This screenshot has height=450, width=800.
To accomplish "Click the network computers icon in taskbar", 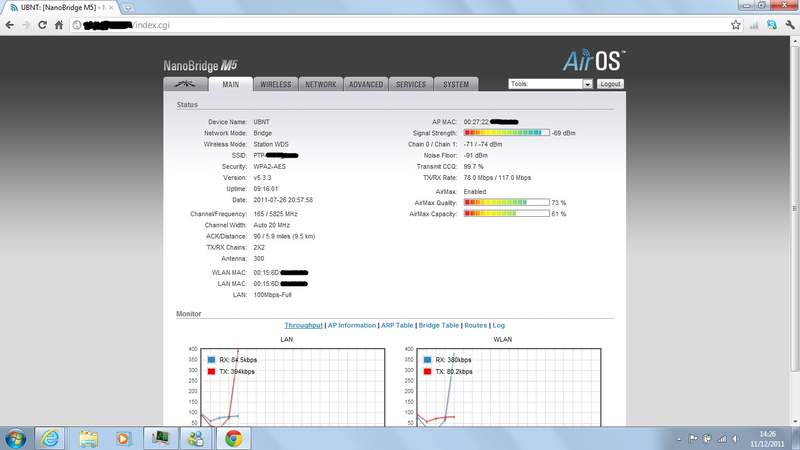I will click(196, 438).
